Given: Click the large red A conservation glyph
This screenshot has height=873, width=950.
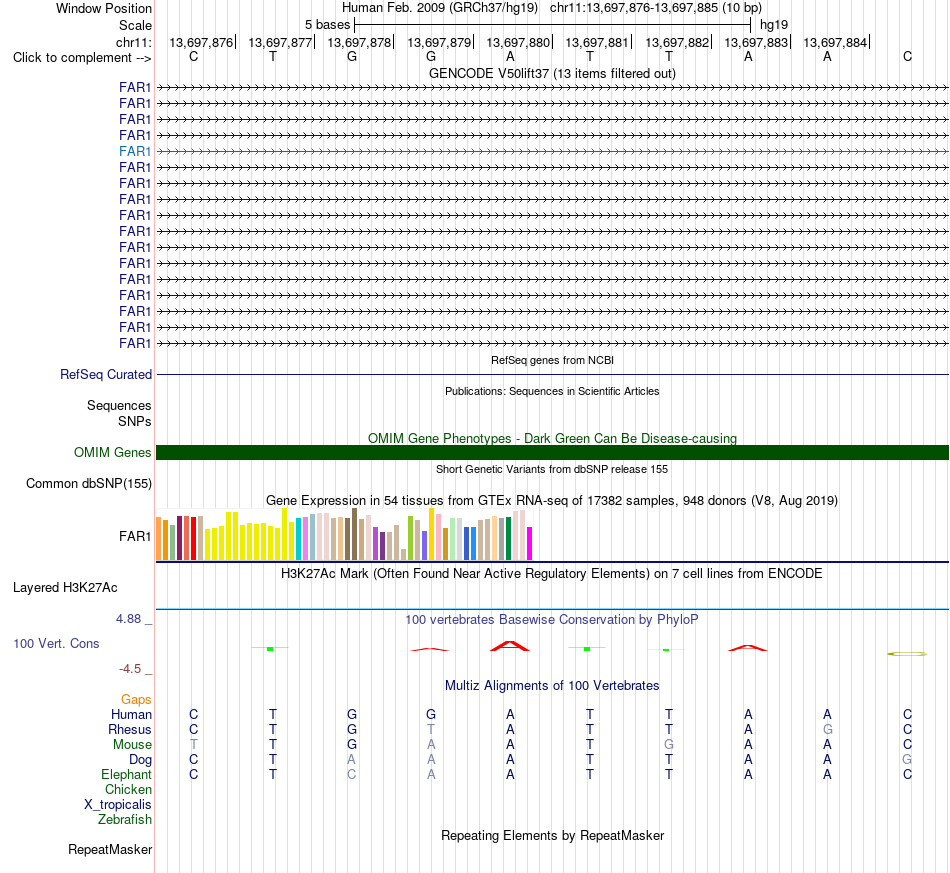Looking at the screenshot, I should [510, 646].
